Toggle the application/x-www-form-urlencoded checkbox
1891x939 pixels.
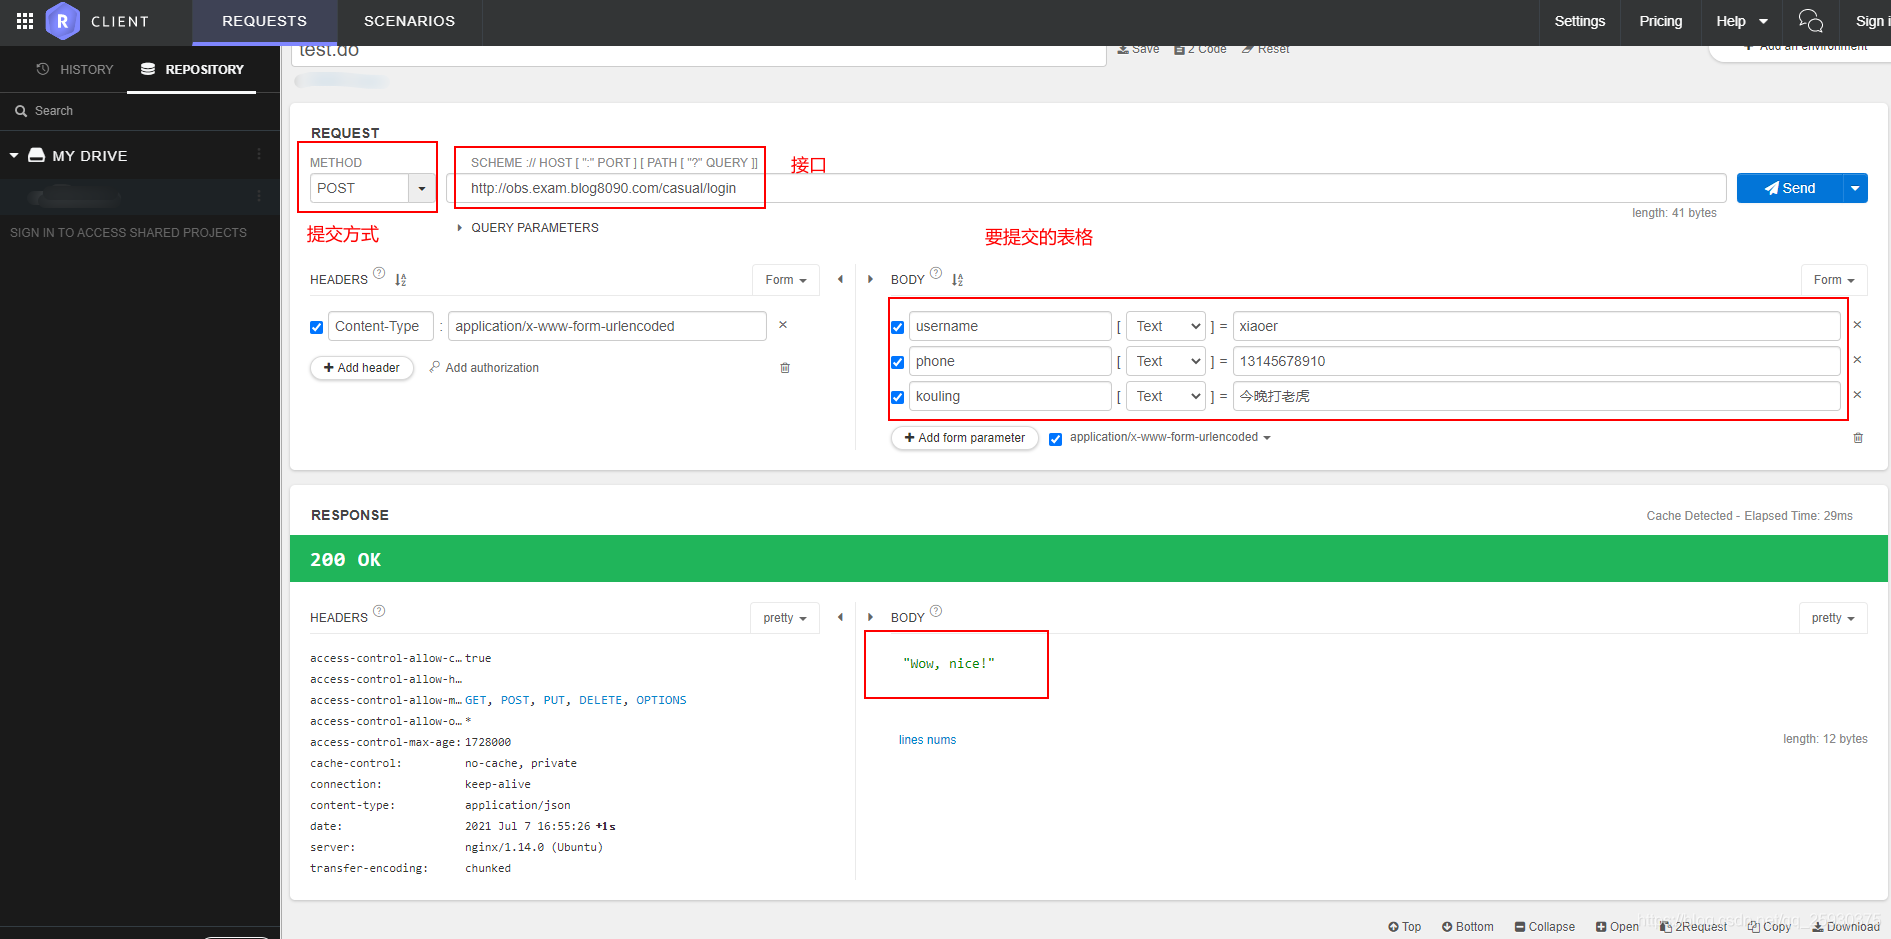[x=1056, y=439]
